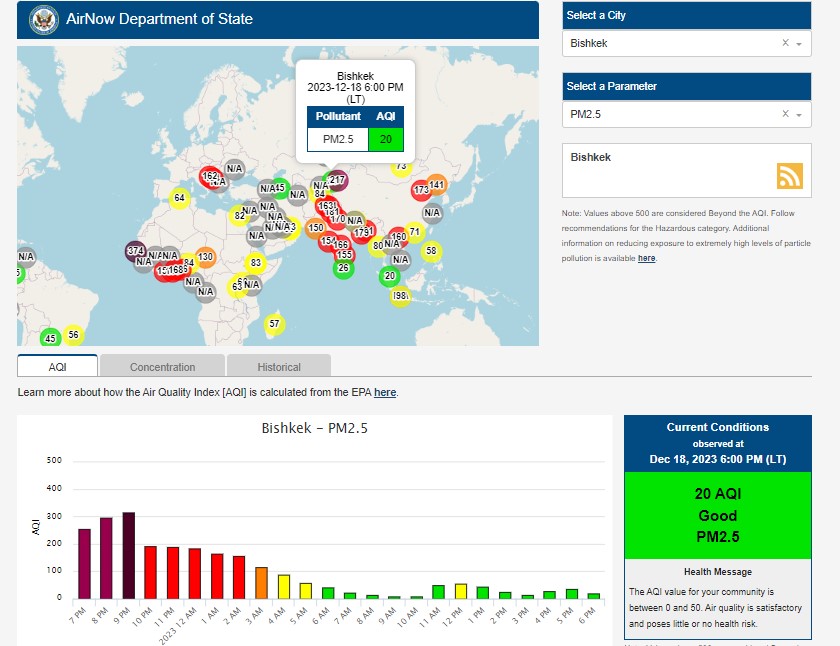Open the EPA AQI calculation 'here' link
The width and height of the screenshot is (840, 646).
[x=385, y=393]
